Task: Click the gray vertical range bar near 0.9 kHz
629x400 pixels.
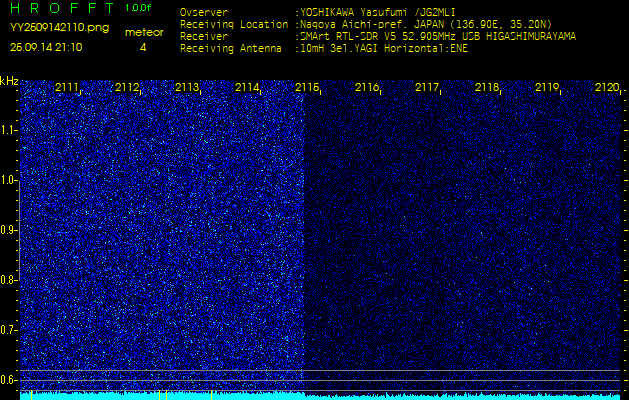Action: coord(20,231)
